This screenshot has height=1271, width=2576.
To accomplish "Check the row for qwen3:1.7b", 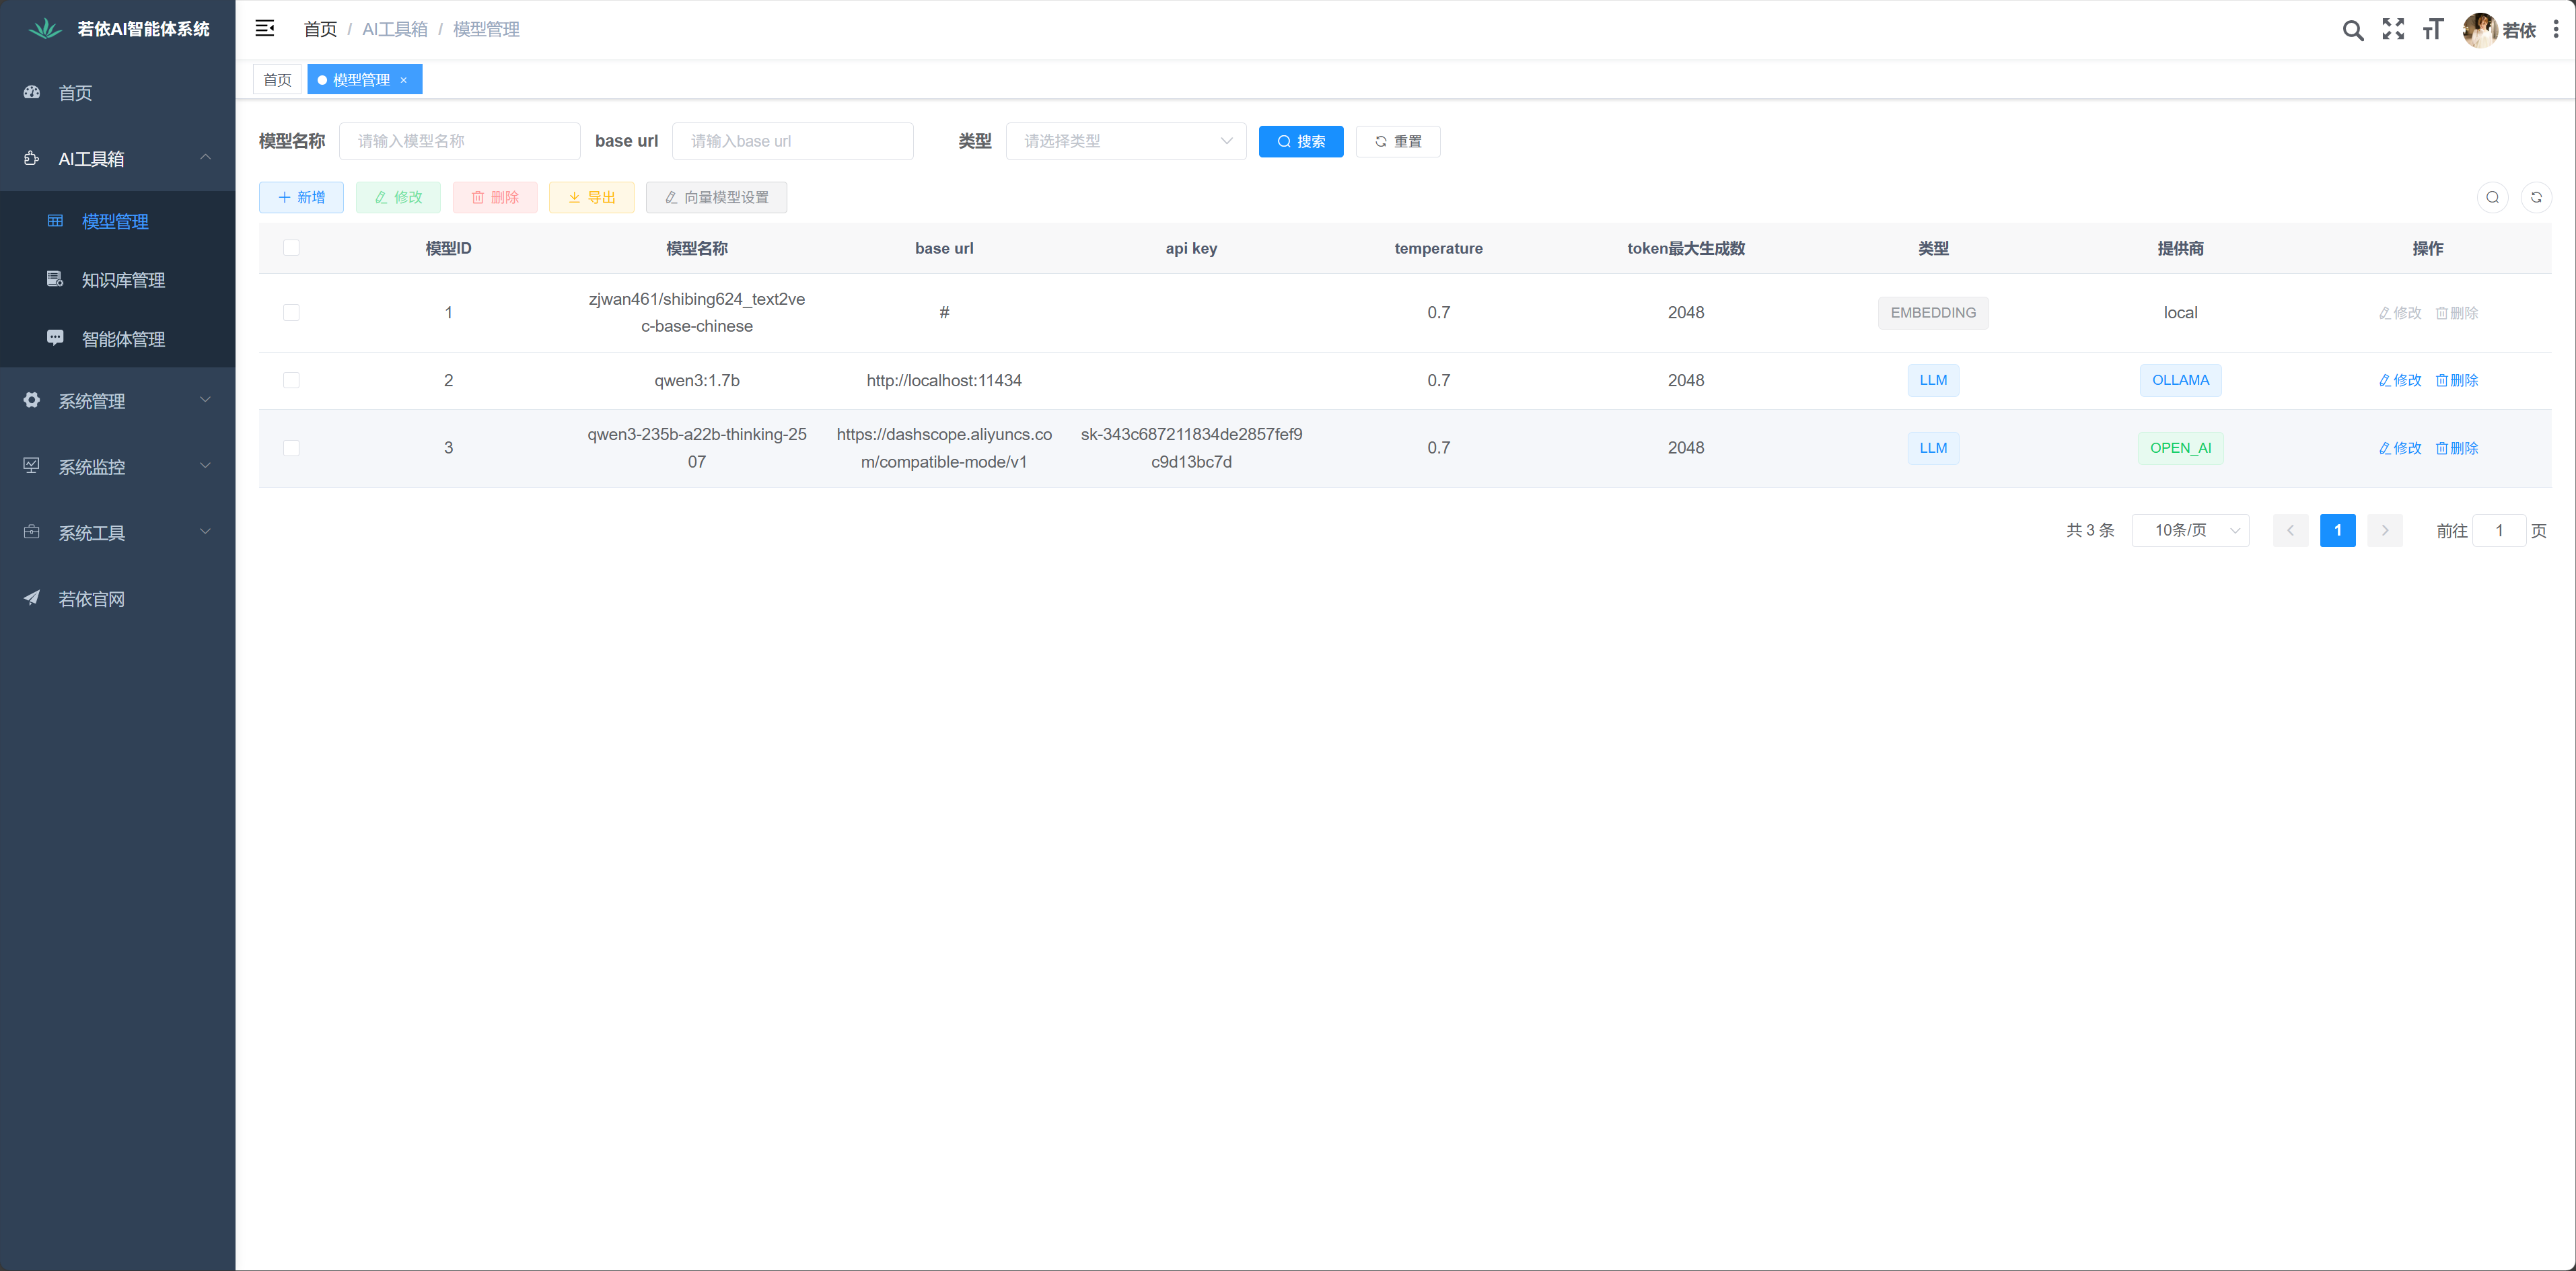I will click(291, 380).
